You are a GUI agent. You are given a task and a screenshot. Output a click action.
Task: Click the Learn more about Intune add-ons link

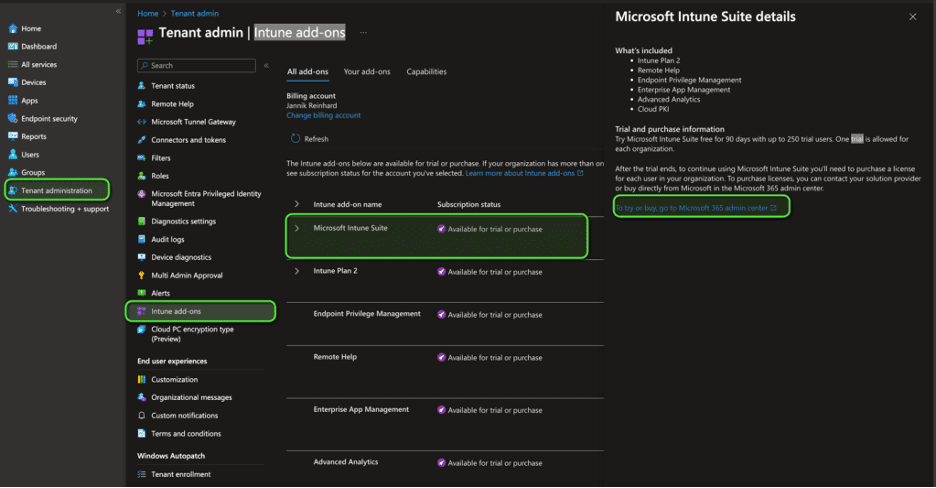click(523, 173)
